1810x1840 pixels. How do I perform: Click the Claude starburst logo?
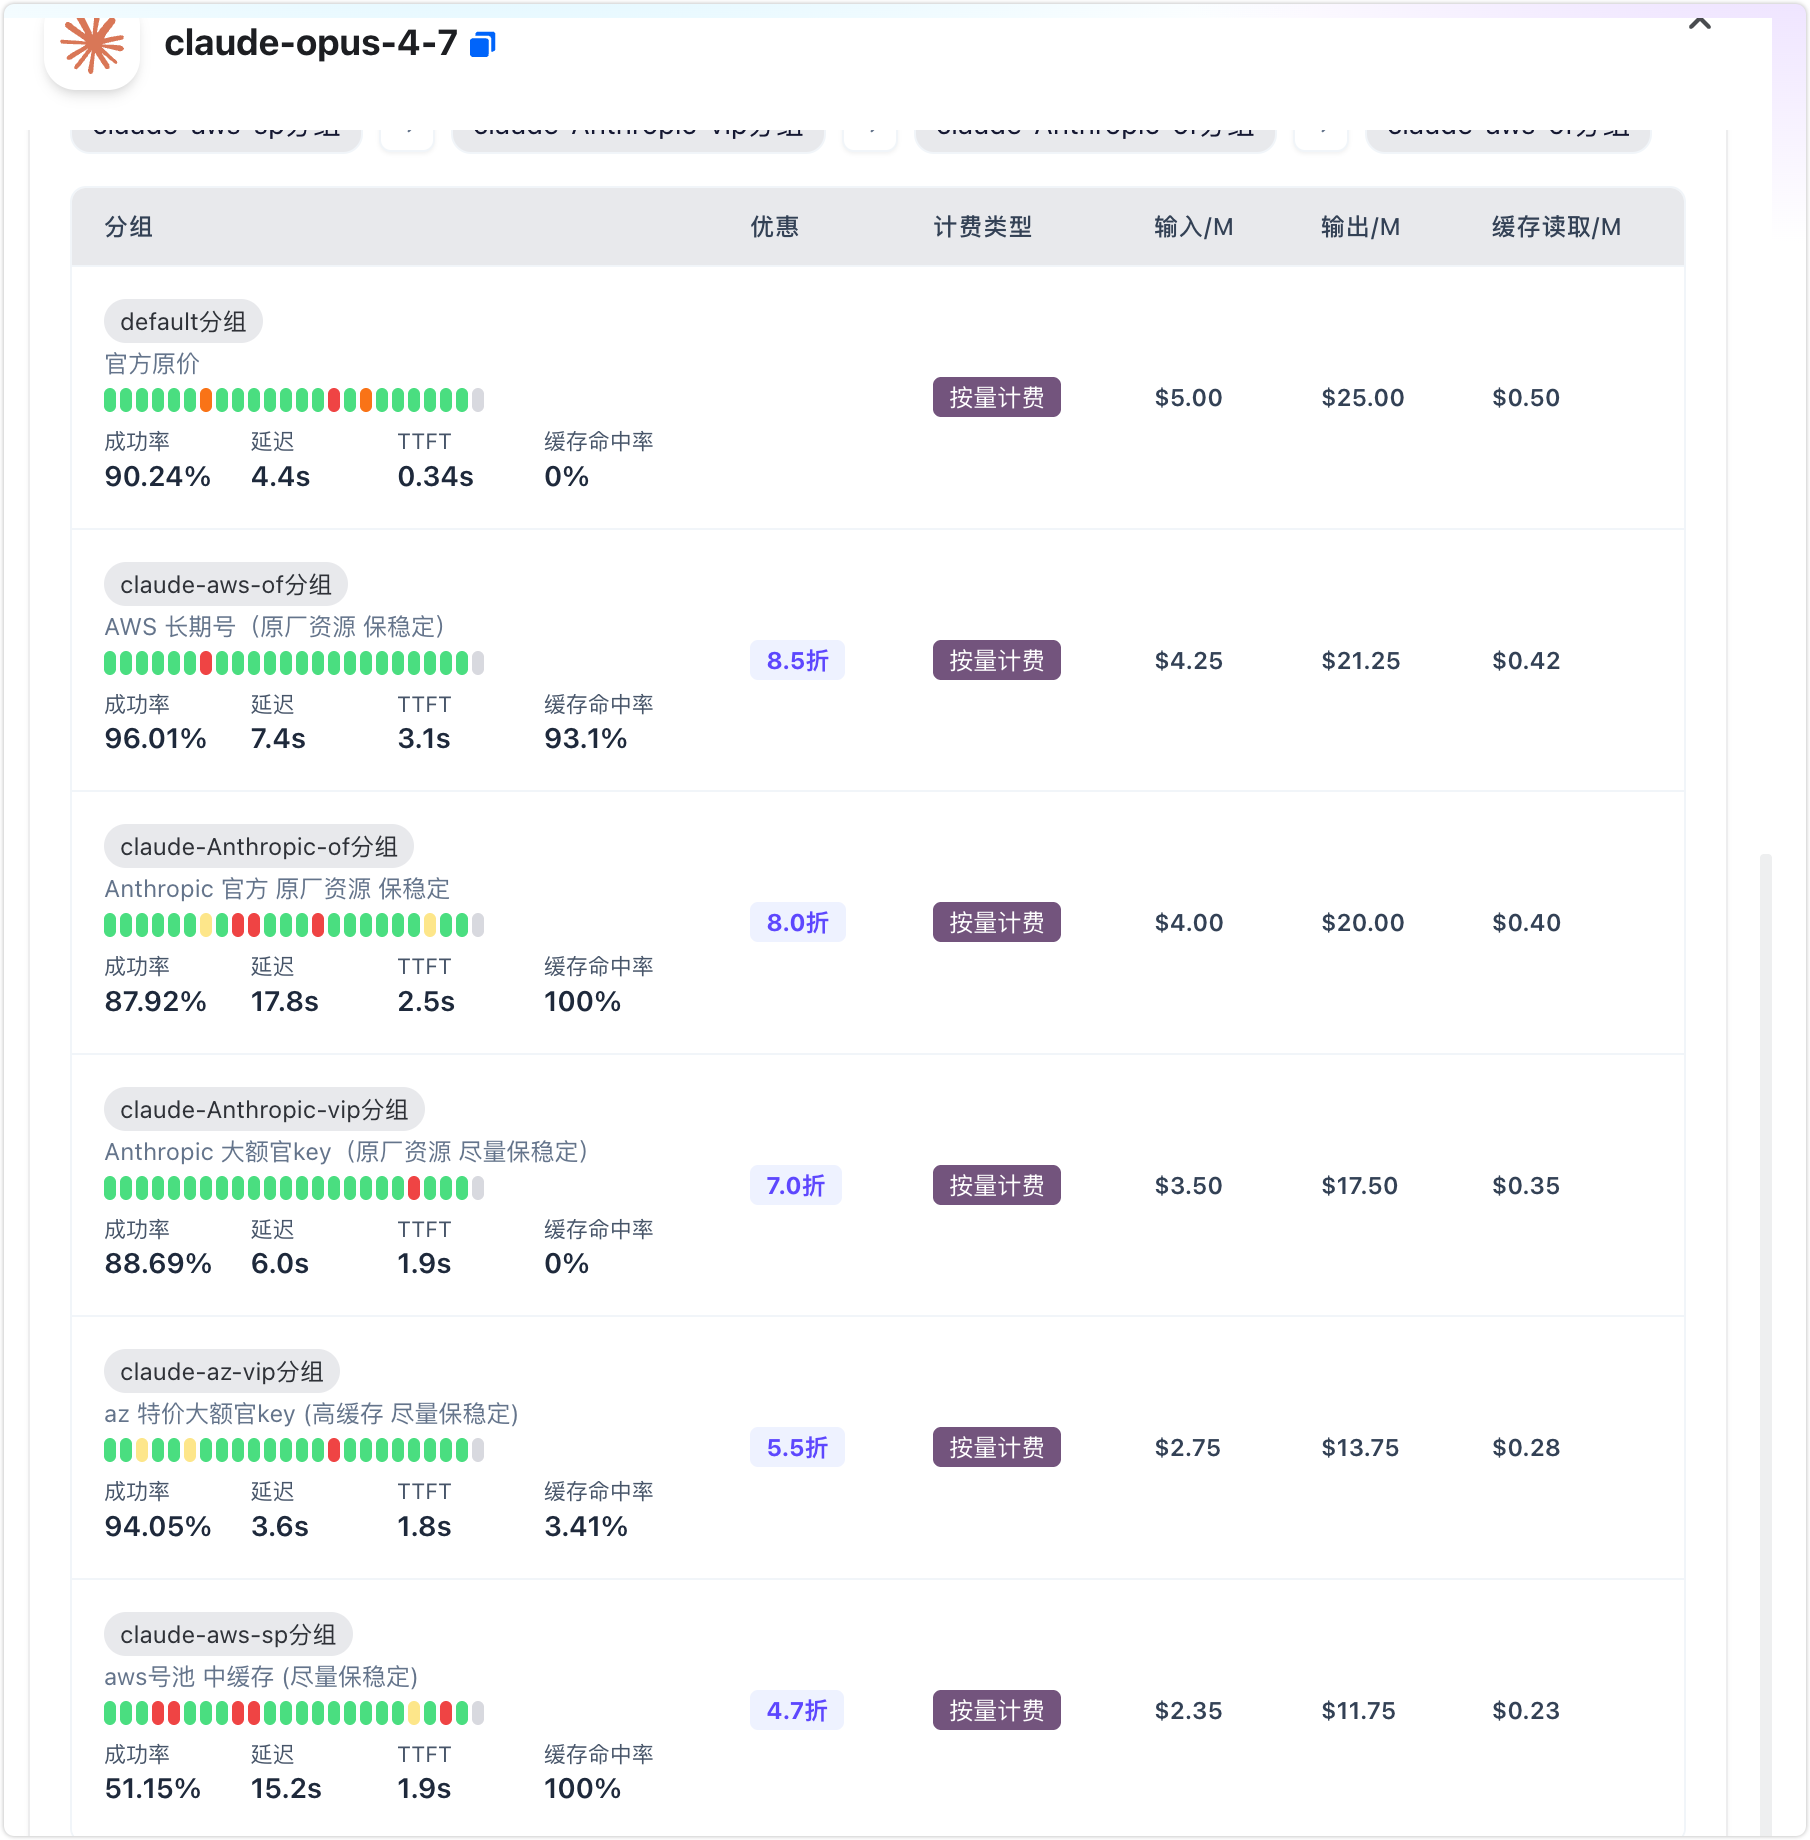(x=92, y=44)
